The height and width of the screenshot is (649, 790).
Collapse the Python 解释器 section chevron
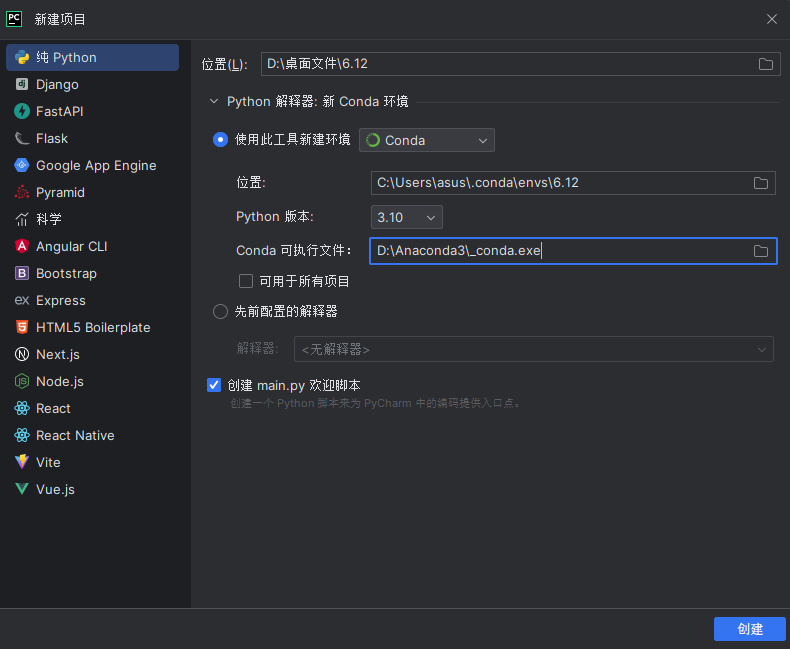click(x=214, y=101)
